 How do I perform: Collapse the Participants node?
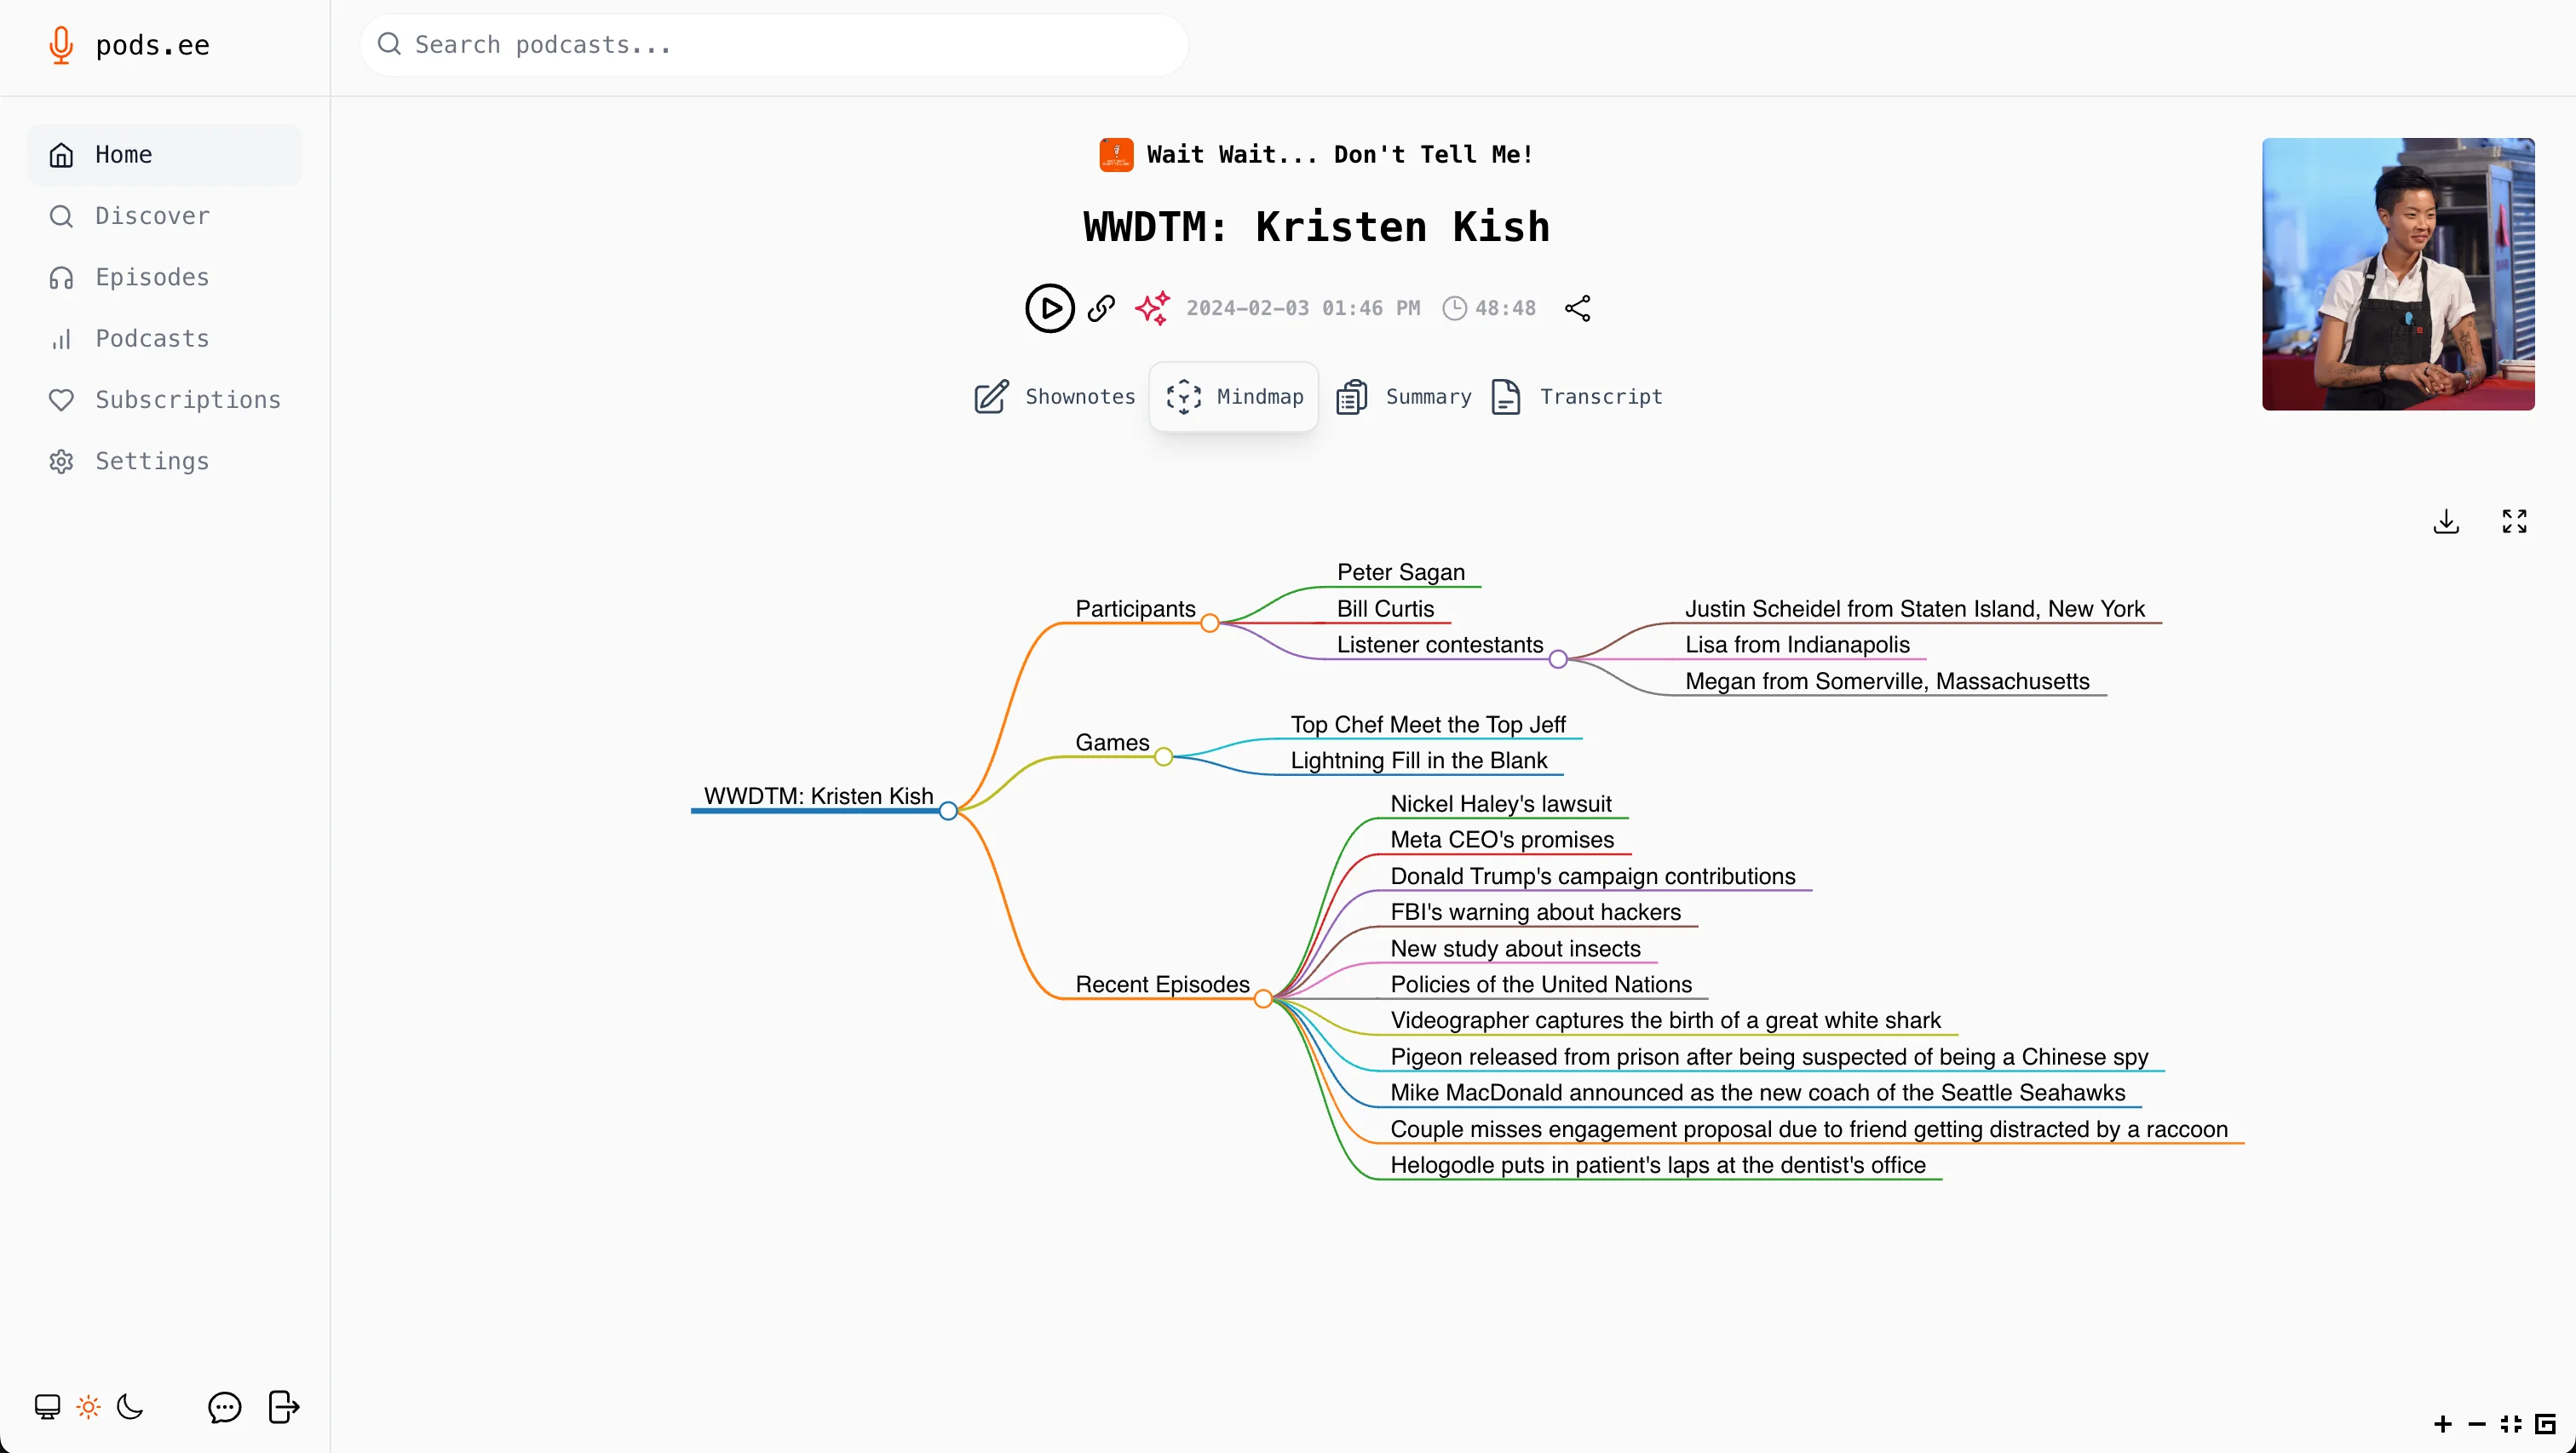[x=1209, y=623]
